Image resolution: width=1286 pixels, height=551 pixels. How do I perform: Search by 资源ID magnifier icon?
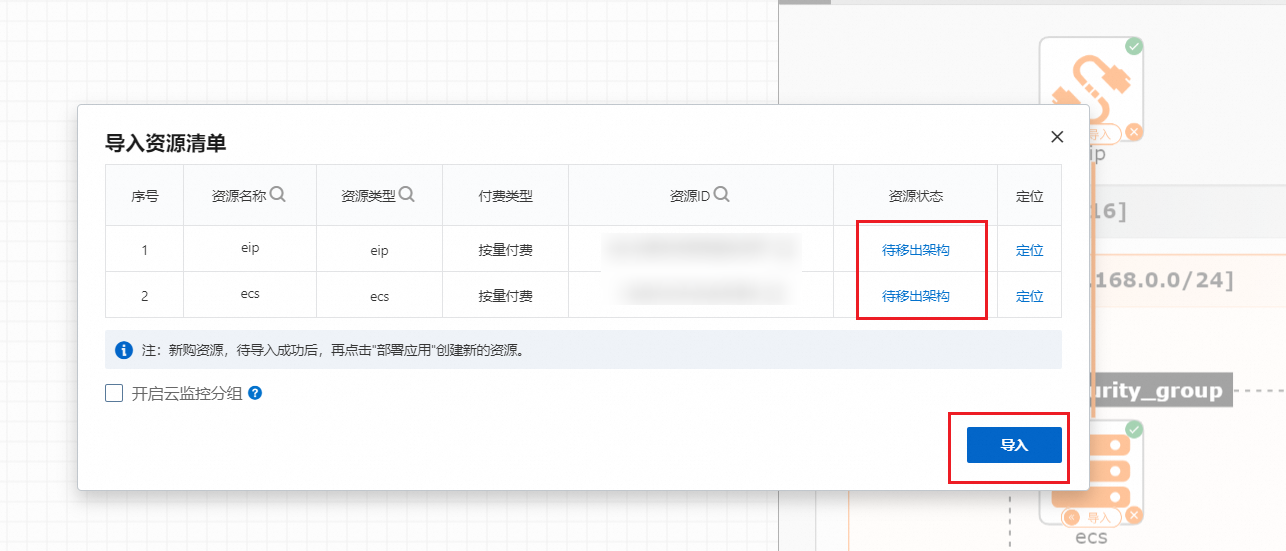click(x=721, y=194)
